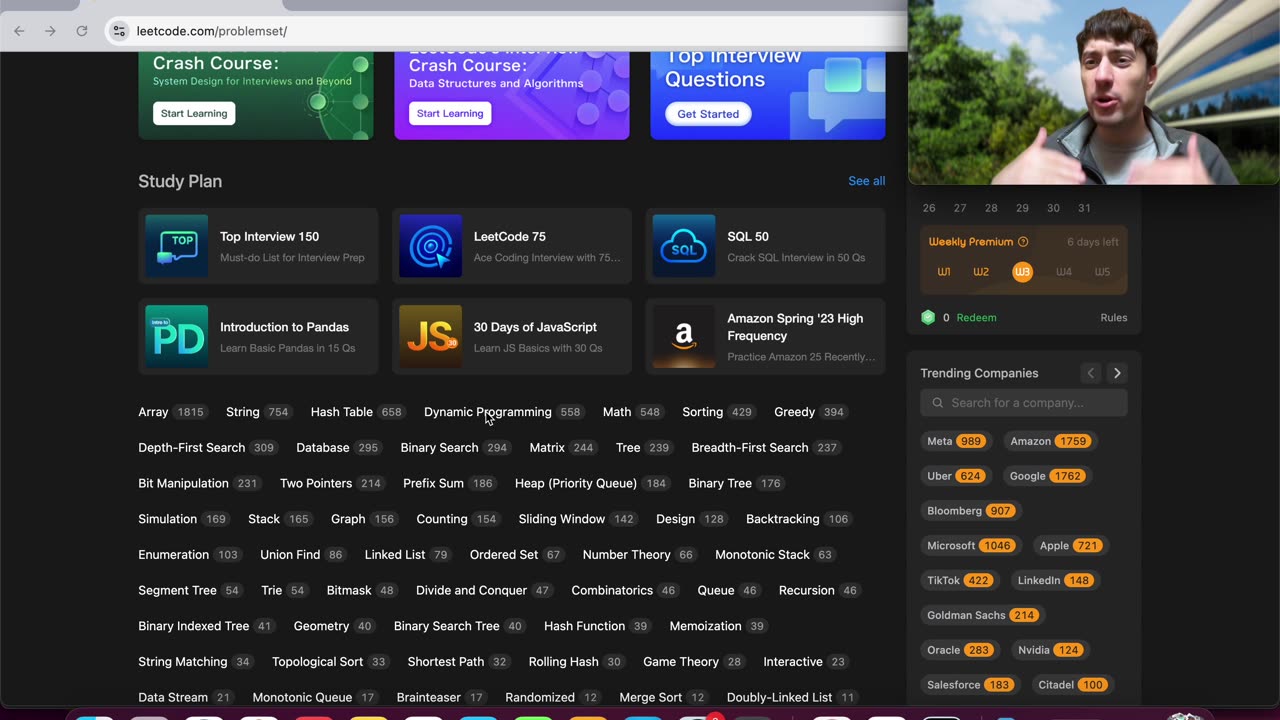
Task: Select Citadel company tag
Action: [1072, 685]
